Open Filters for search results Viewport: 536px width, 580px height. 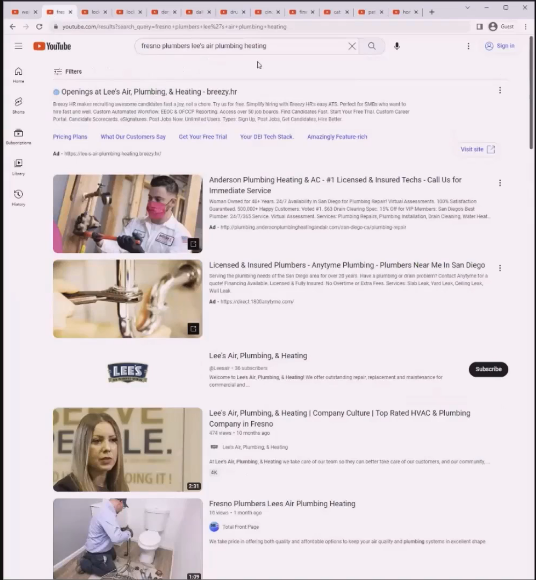coord(68,71)
